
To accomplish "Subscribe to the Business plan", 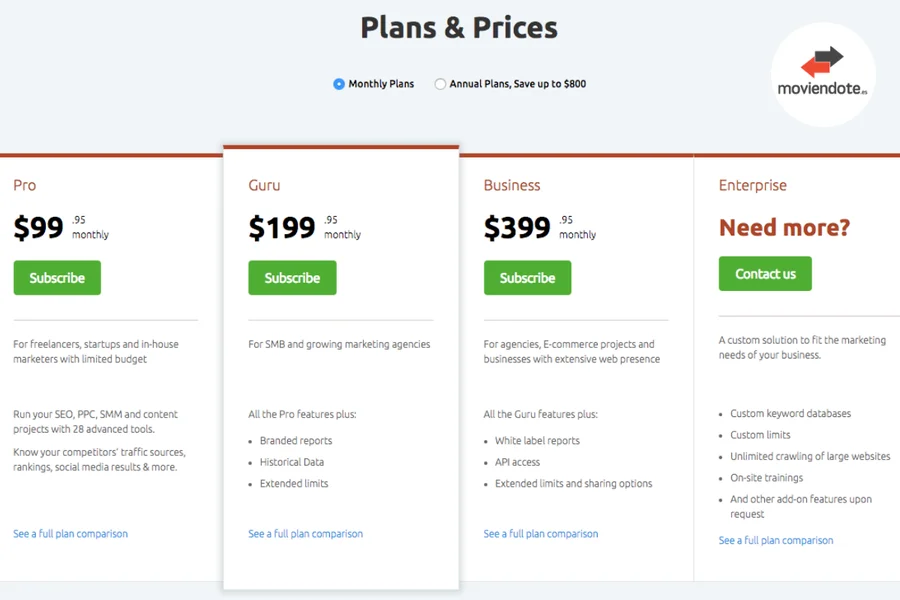I will 527,278.
